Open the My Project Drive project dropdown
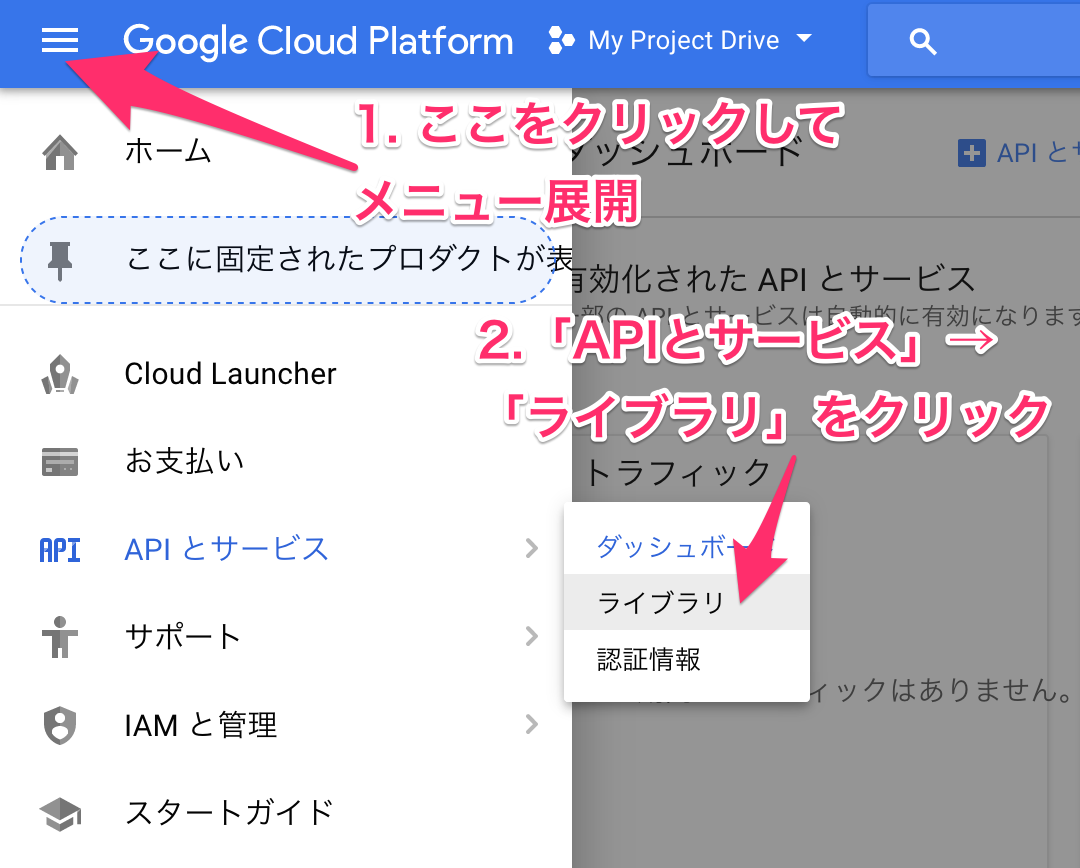This screenshot has width=1080, height=868. pos(804,40)
